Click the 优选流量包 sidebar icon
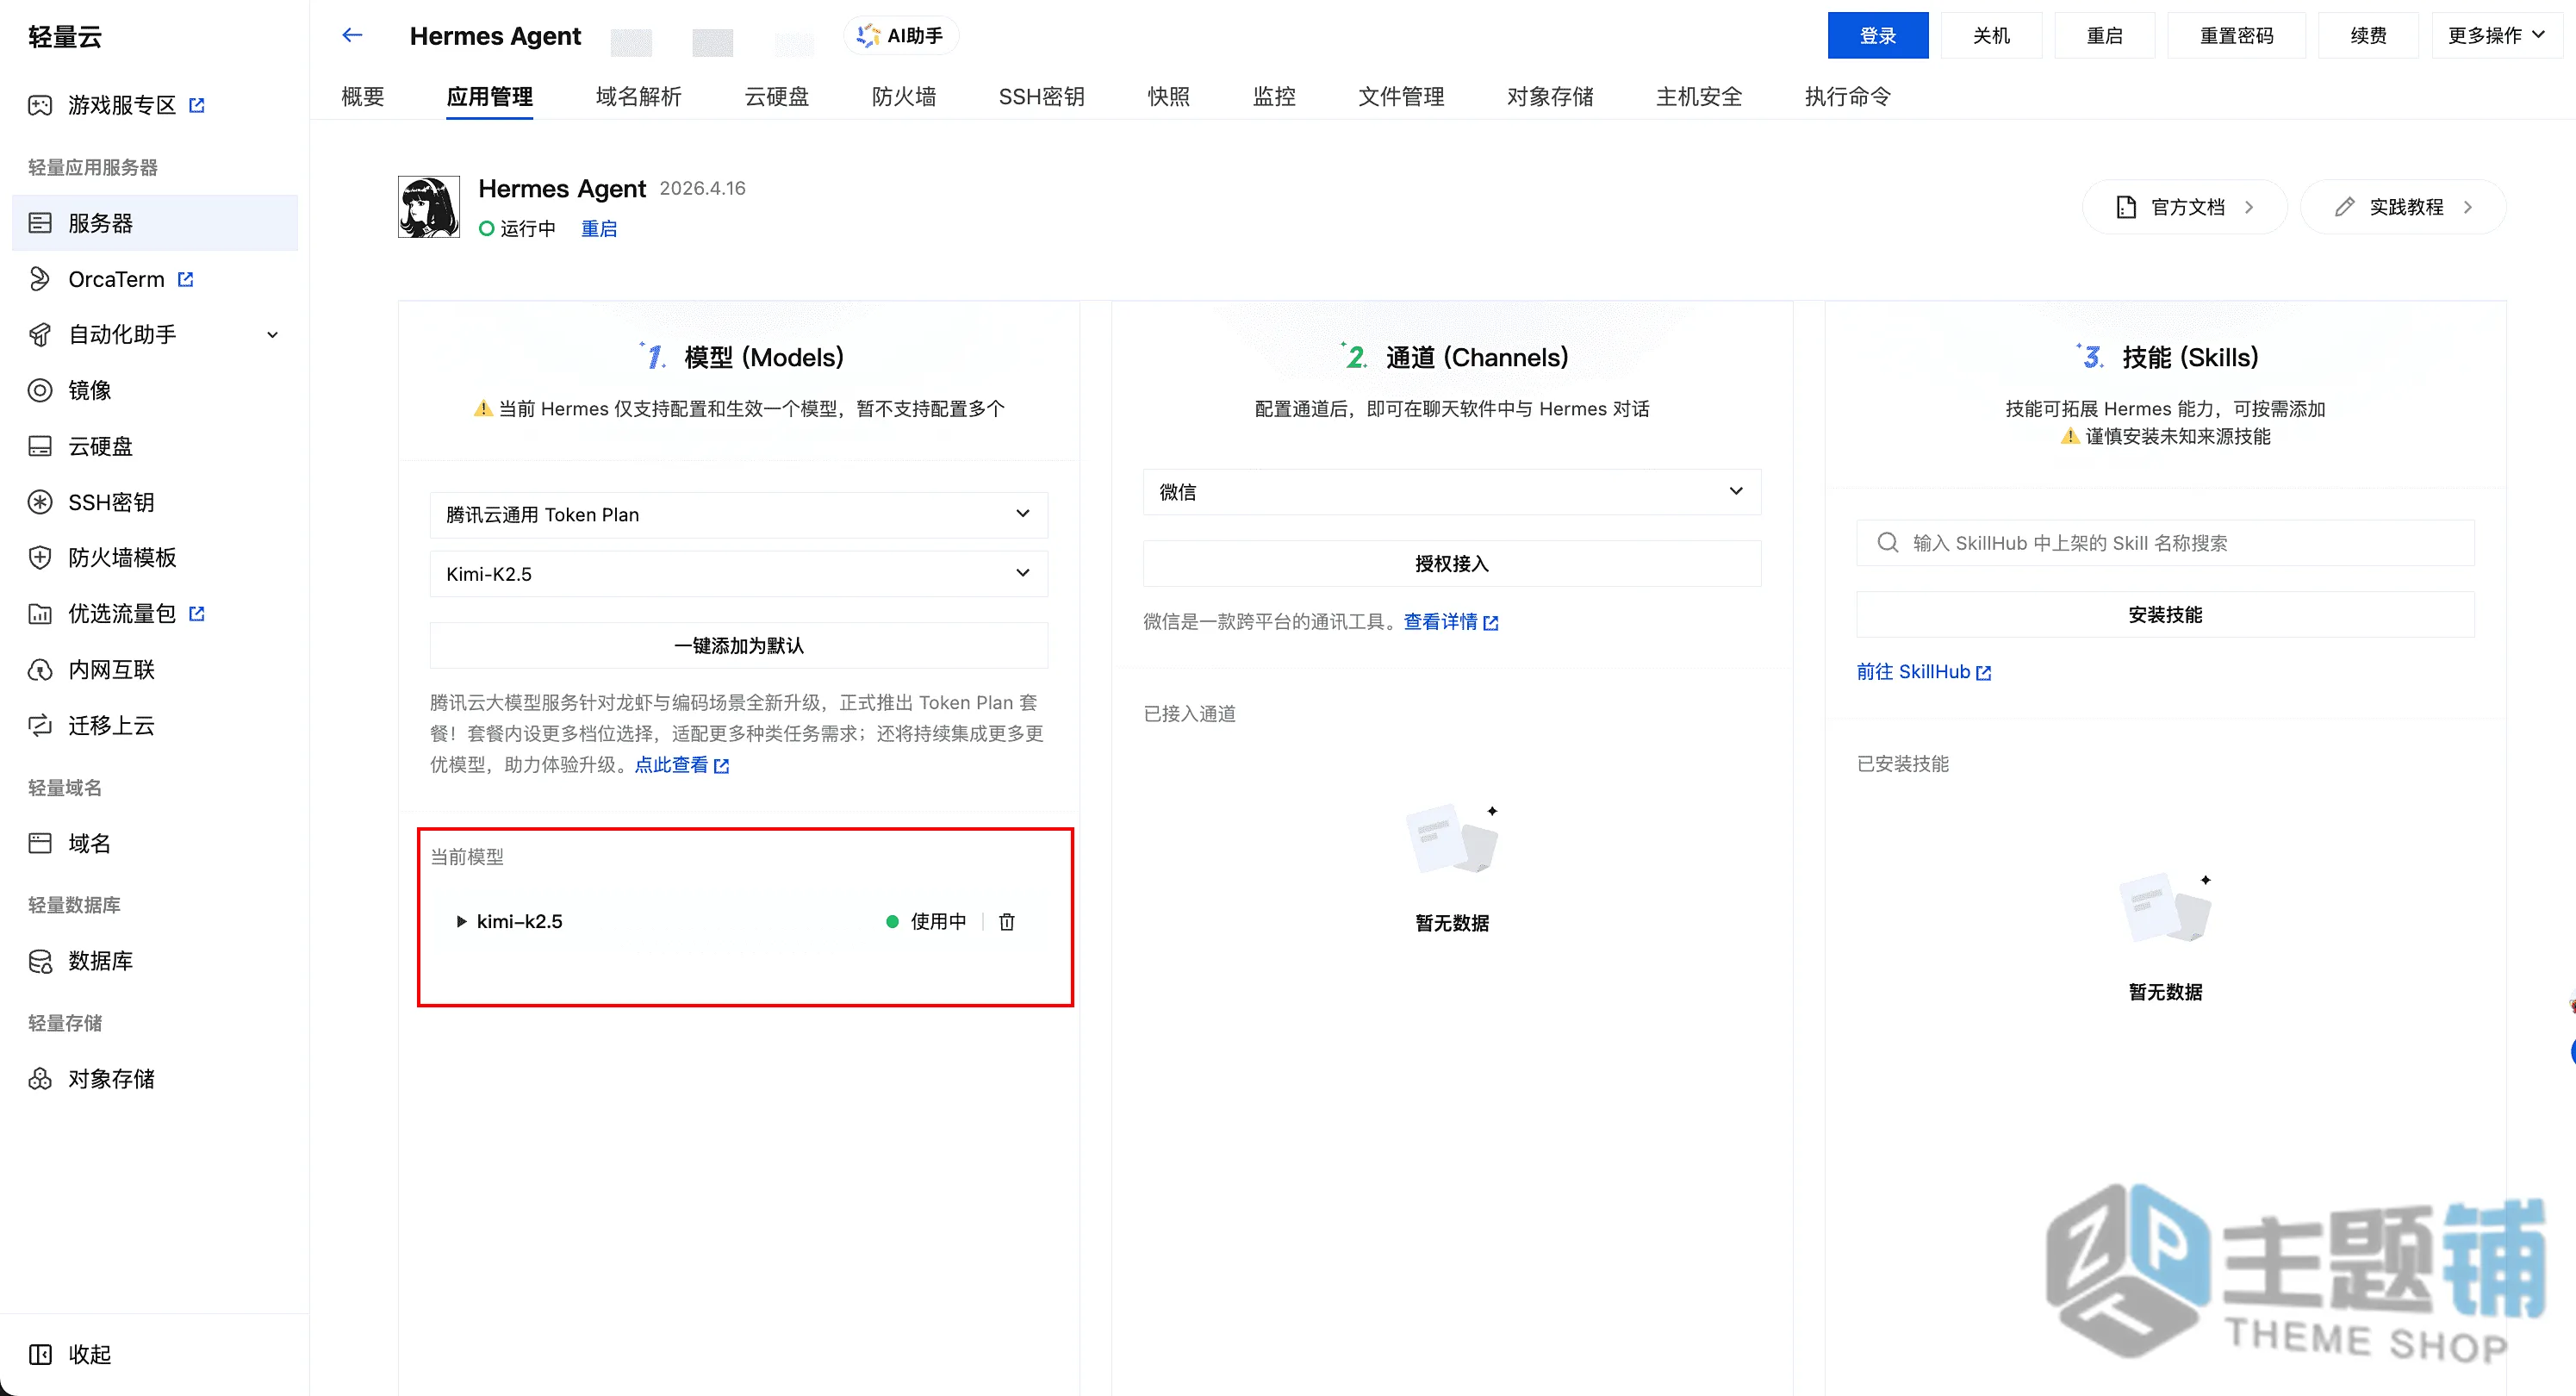The width and height of the screenshot is (2576, 1396). [40, 613]
